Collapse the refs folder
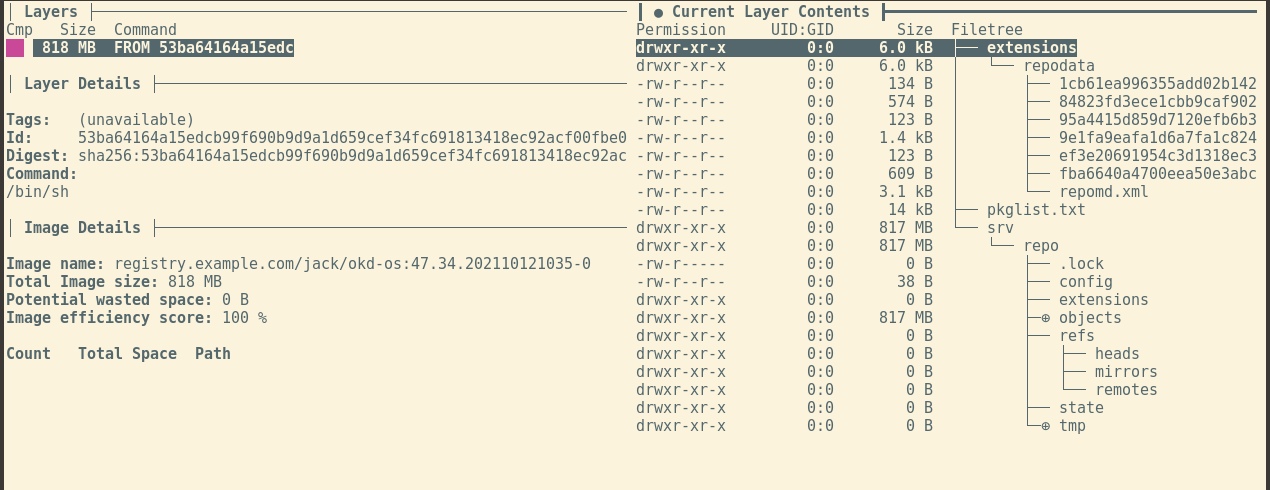Image resolution: width=1270 pixels, height=490 pixels. (x=1076, y=336)
